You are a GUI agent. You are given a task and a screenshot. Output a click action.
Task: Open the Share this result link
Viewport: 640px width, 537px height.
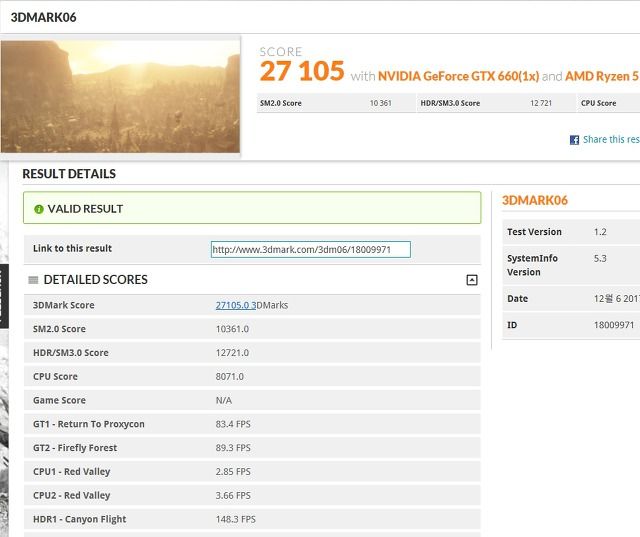[x=611, y=140]
